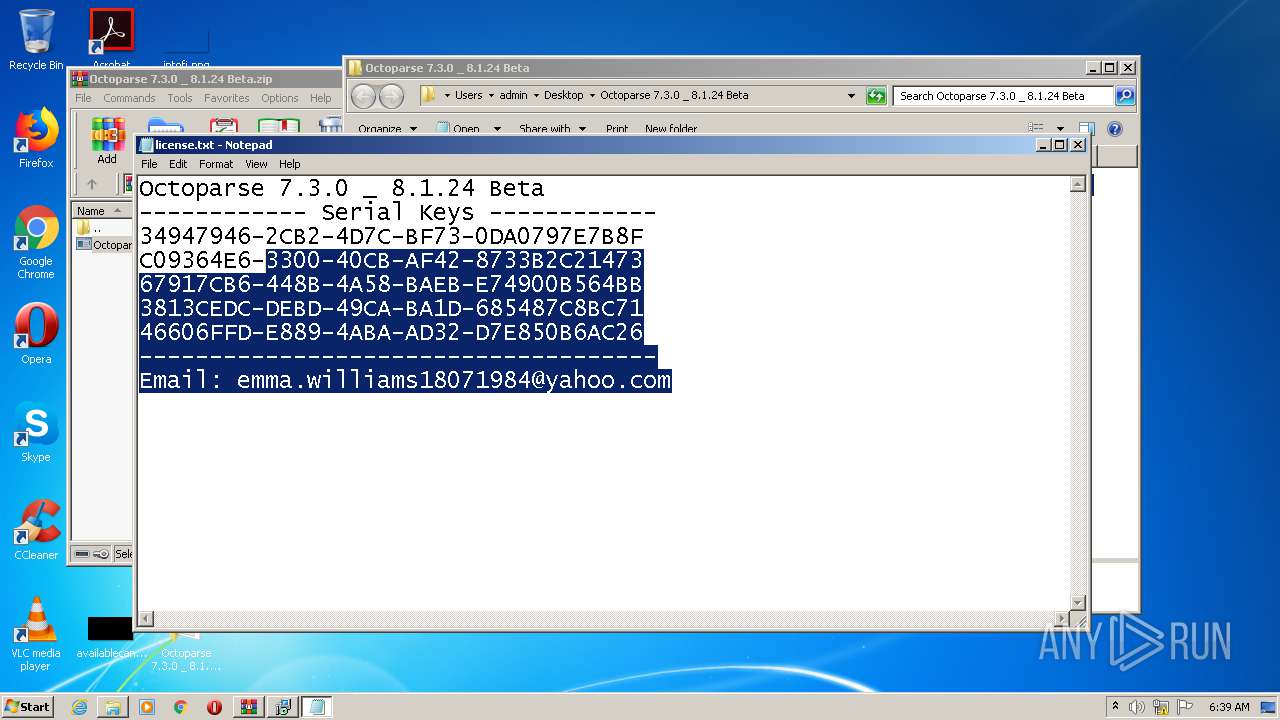Screen dimensions: 1280x720
Task: Open WinRAR Favorites menu
Action: coord(227,98)
